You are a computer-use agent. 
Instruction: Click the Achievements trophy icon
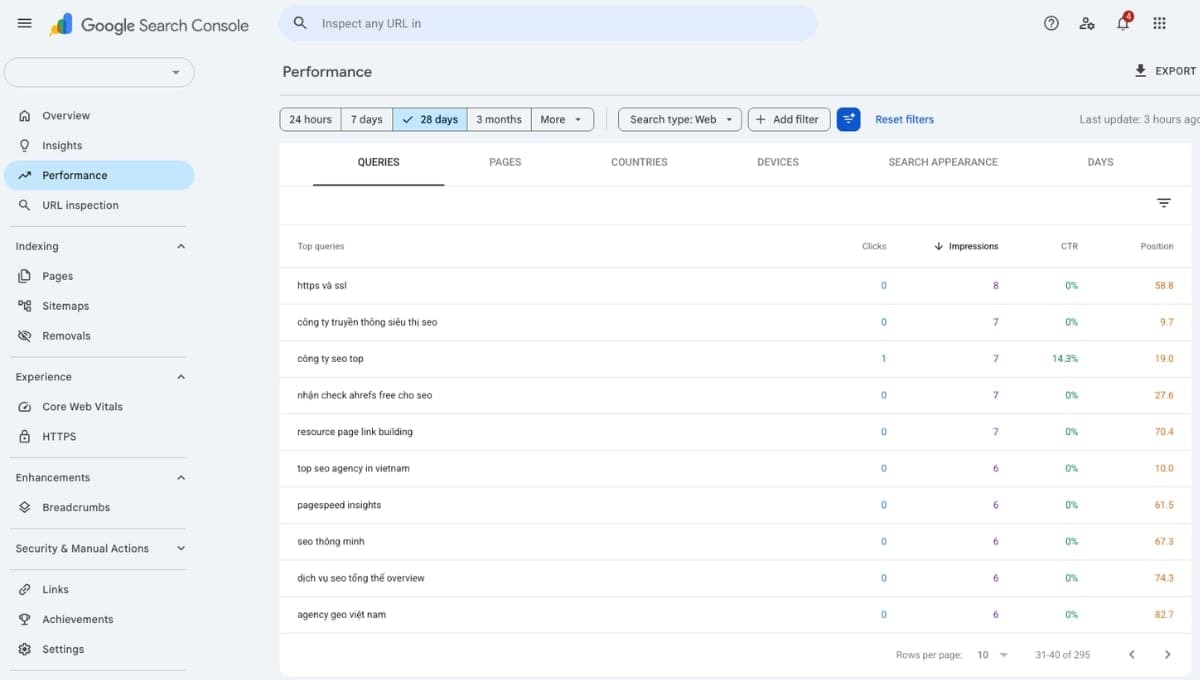(x=25, y=620)
